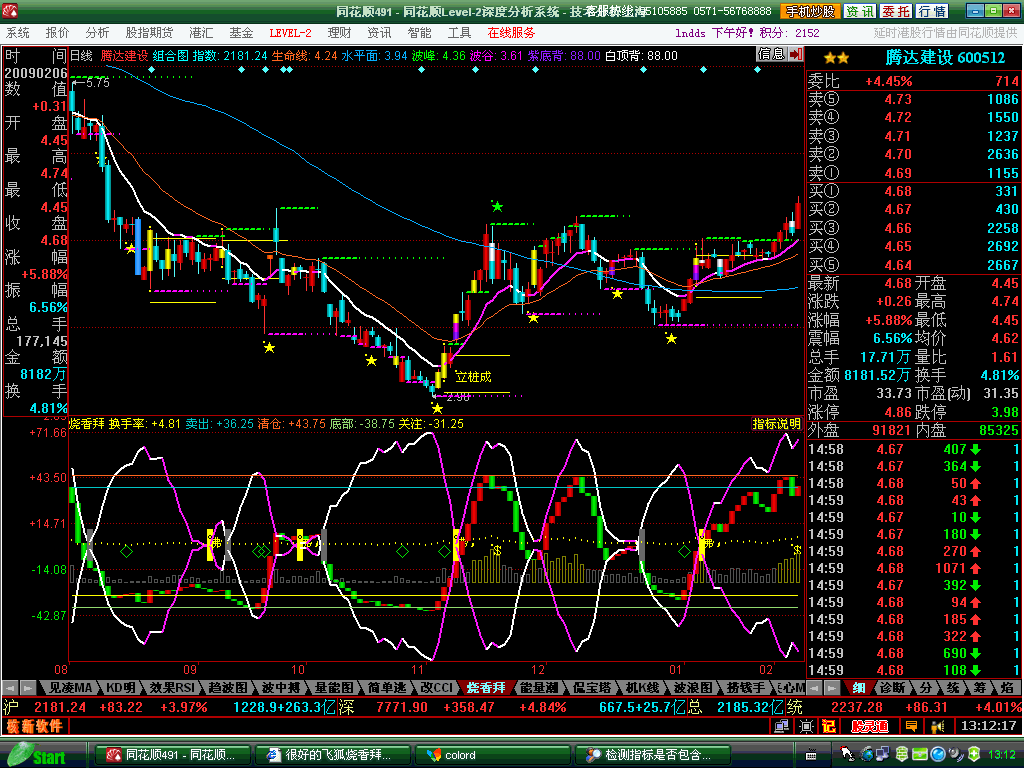Image resolution: width=1024 pixels, height=768 pixels.
Task: Click the 同花顺 application logo icon
Action: pyautogui.click(x=9, y=11)
